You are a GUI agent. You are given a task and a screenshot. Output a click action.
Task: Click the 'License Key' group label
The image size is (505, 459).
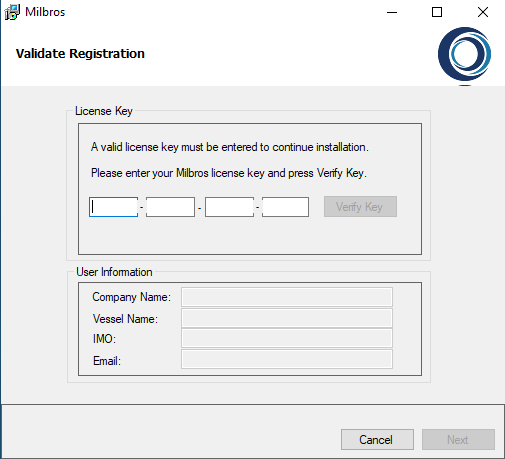tap(104, 111)
